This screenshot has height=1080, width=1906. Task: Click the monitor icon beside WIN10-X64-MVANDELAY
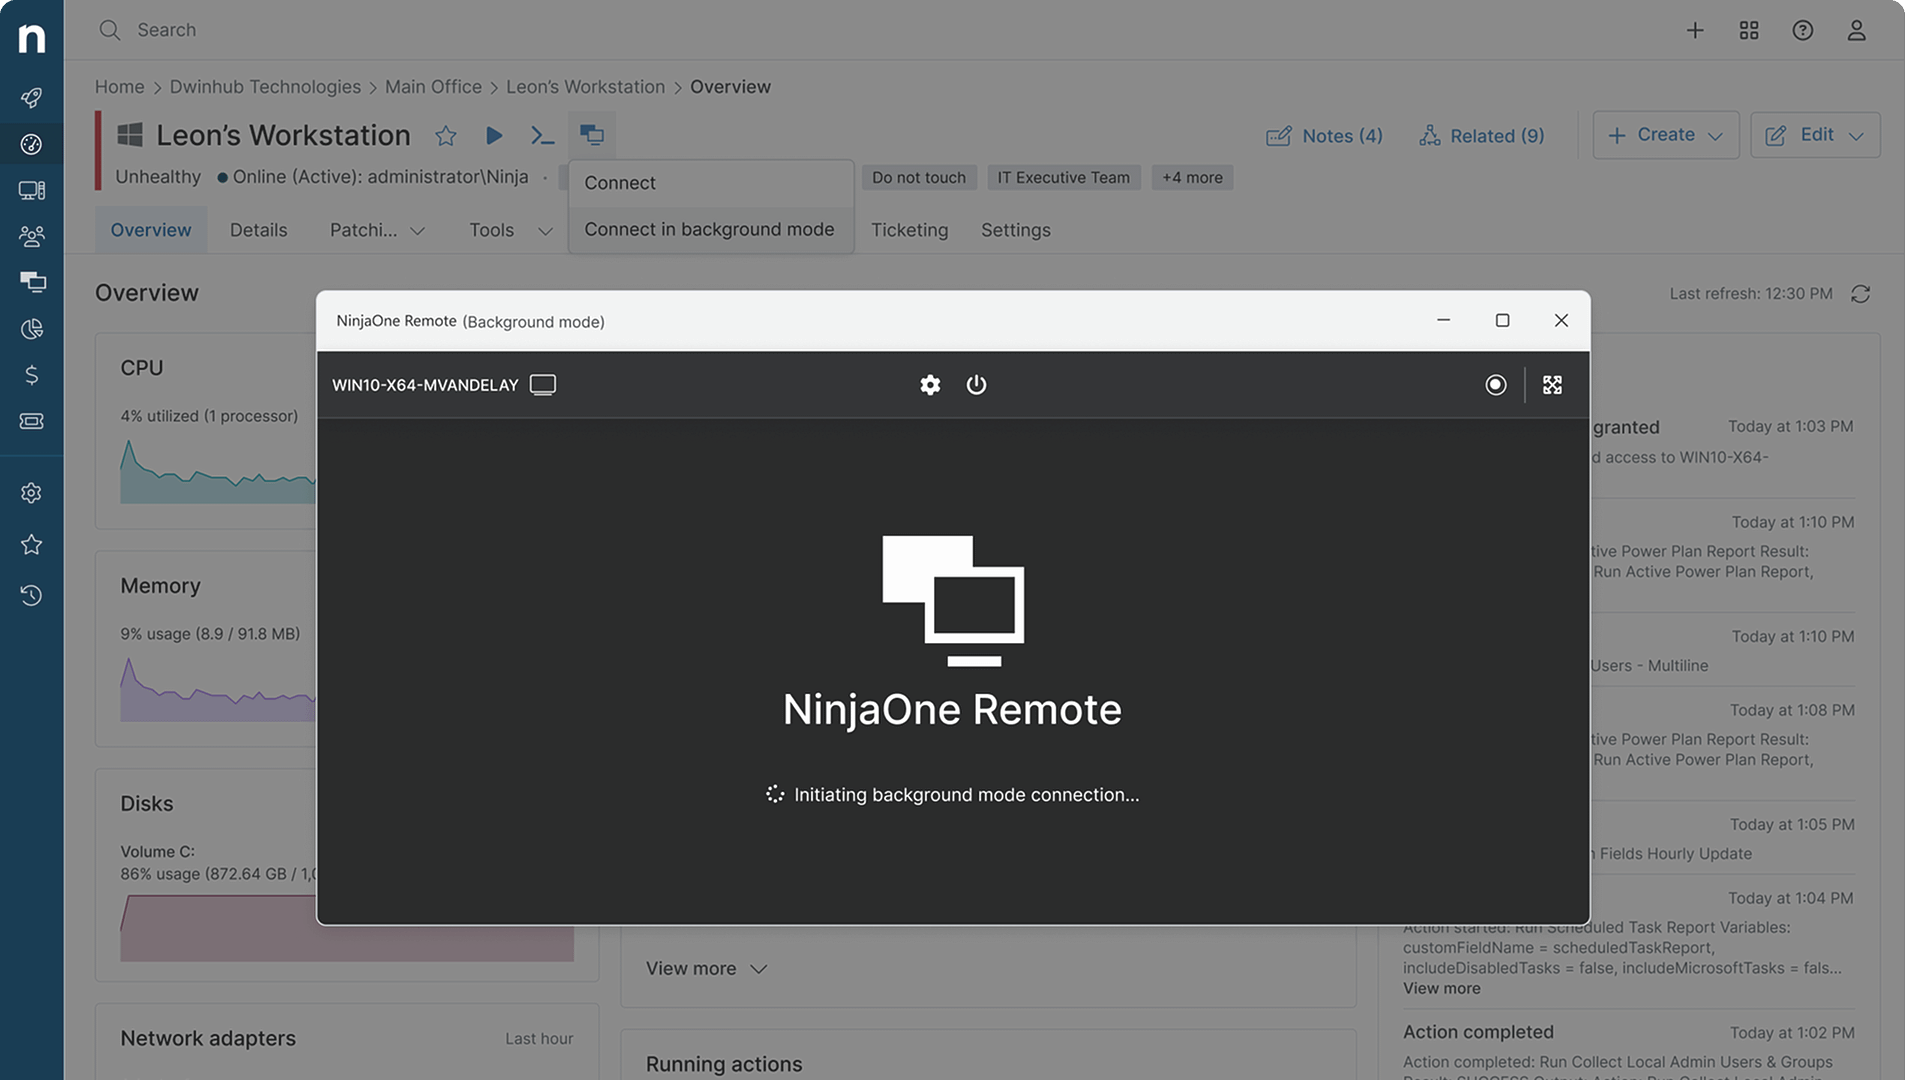(x=543, y=385)
